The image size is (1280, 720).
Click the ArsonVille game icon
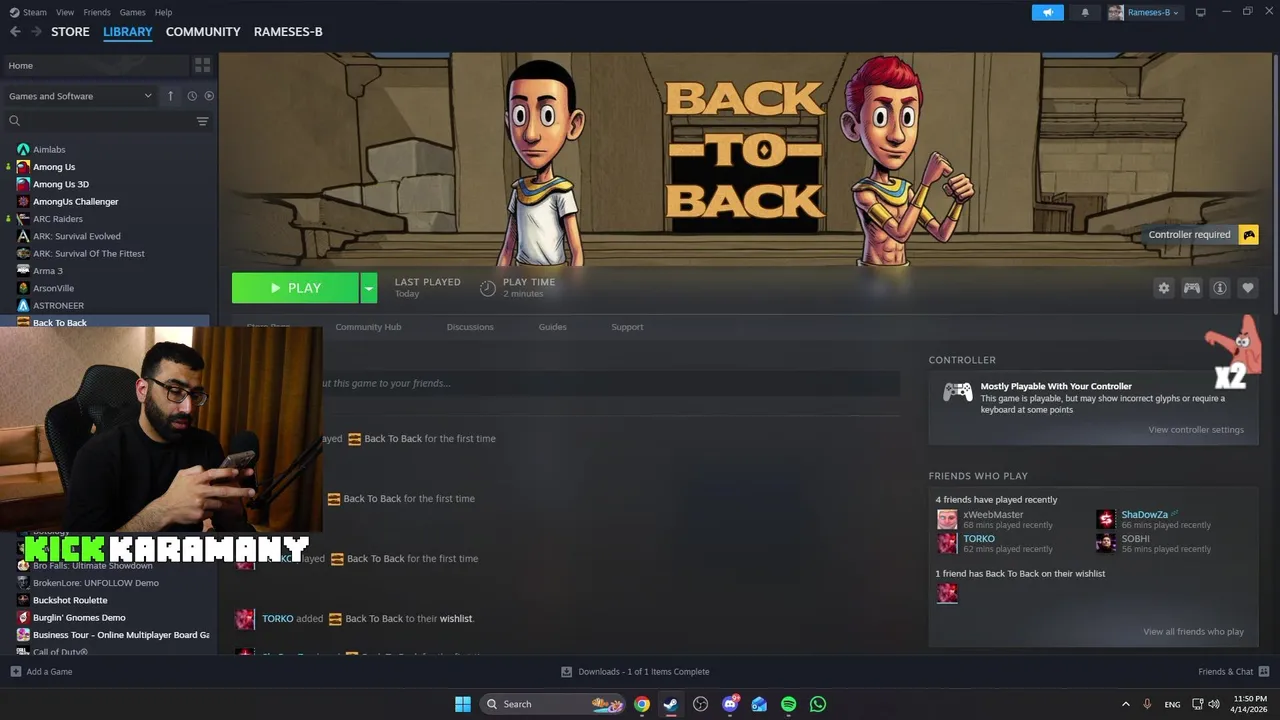23,288
